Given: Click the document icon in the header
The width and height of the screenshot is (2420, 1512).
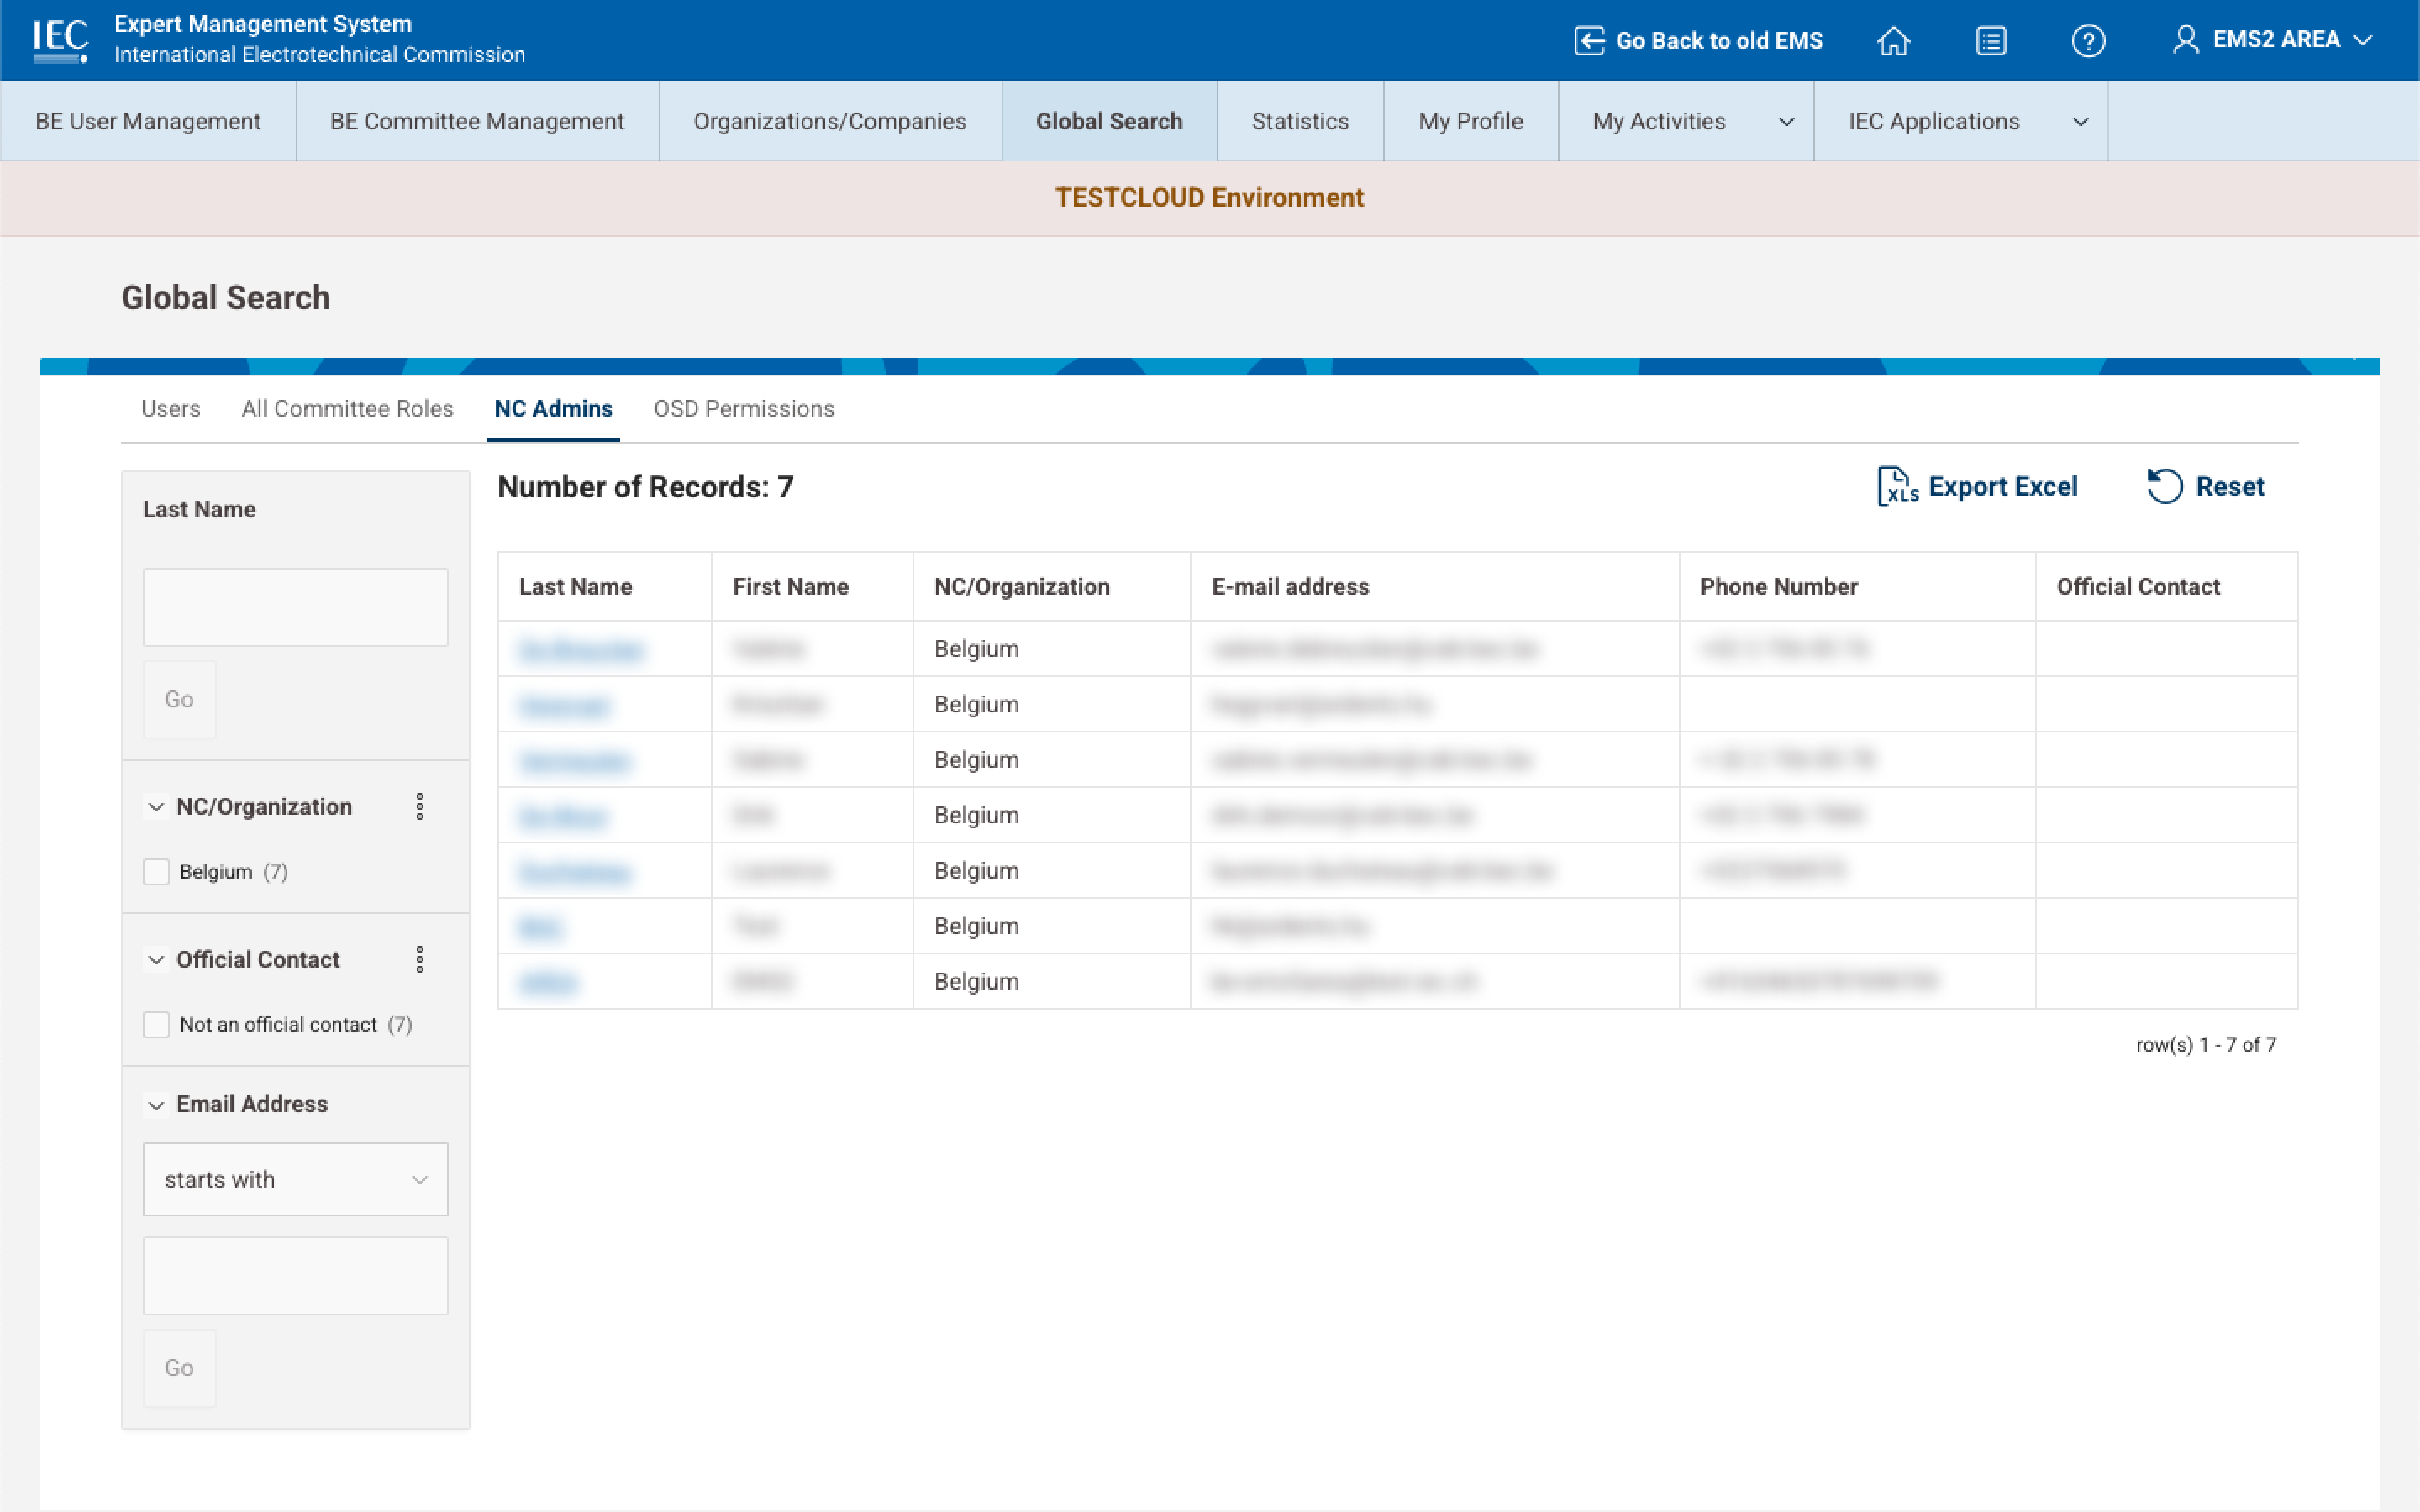Looking at the screenshot, I should pos(1991,40).
